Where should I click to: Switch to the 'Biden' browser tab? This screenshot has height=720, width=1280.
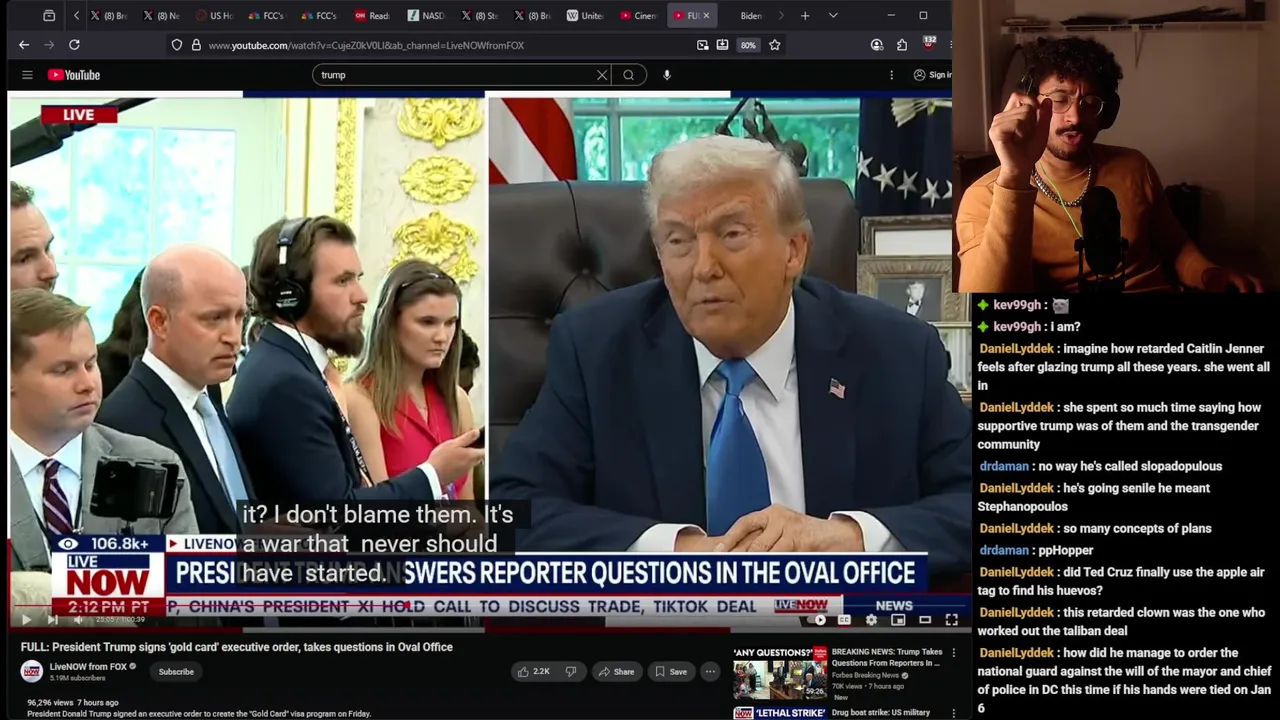click(750, 16)
